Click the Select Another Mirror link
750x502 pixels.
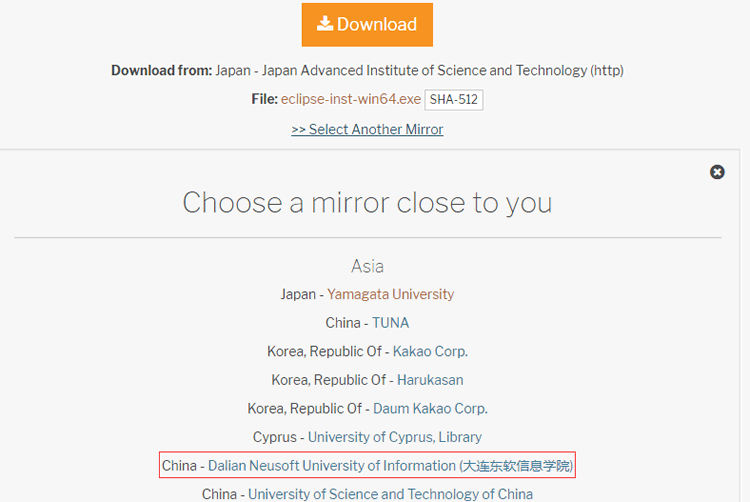pyautogui.click(x=367, y=129)
